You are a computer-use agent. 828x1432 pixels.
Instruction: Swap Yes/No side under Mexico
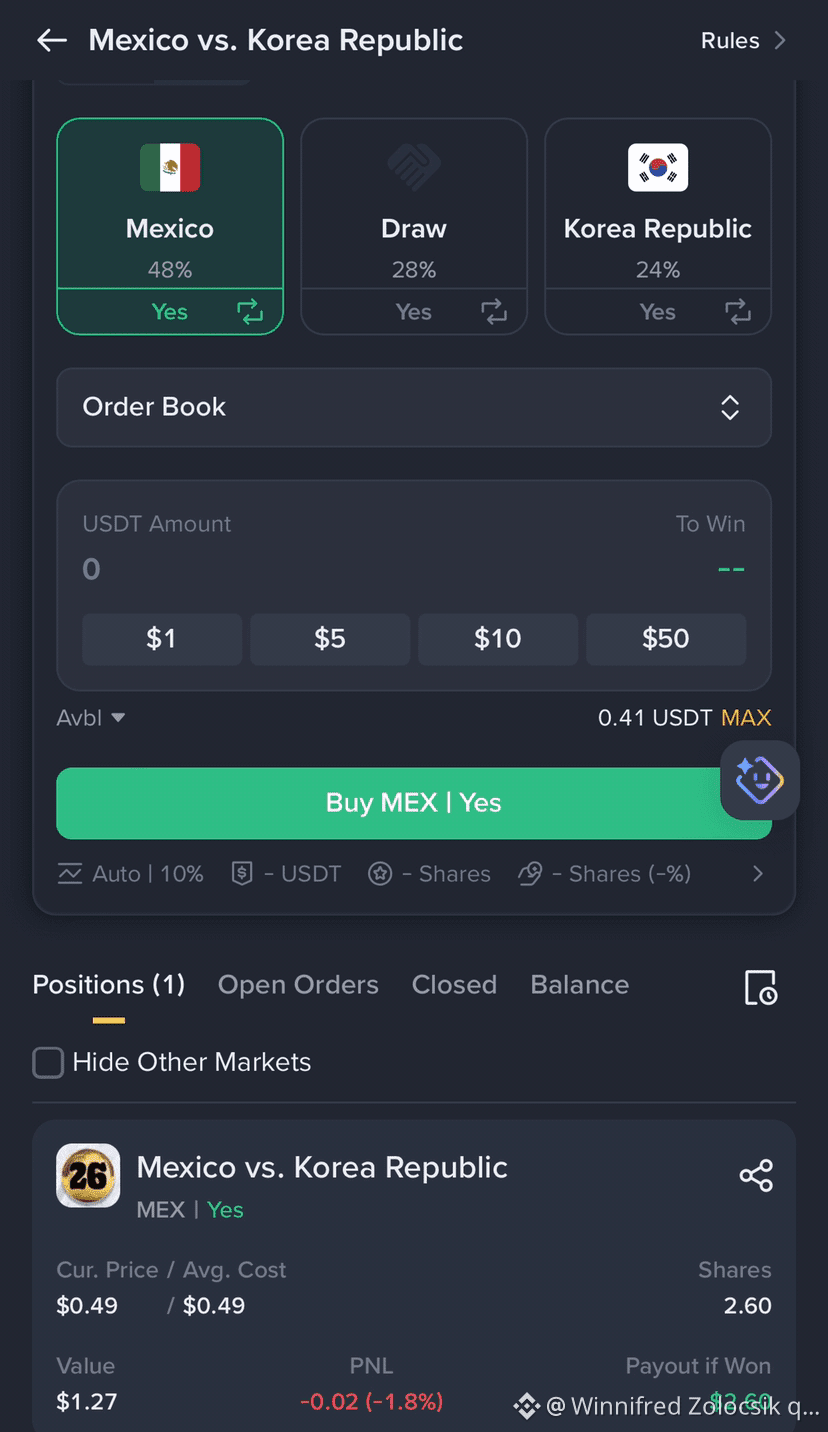250,312
